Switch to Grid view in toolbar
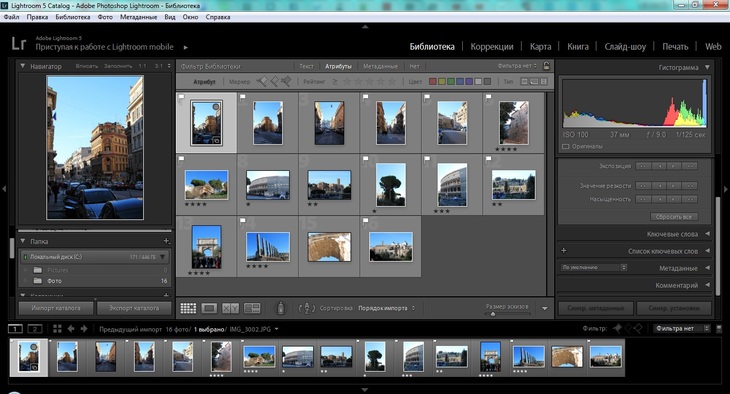The height and width of the screenshot is (394, 730). tap(188, 308)
